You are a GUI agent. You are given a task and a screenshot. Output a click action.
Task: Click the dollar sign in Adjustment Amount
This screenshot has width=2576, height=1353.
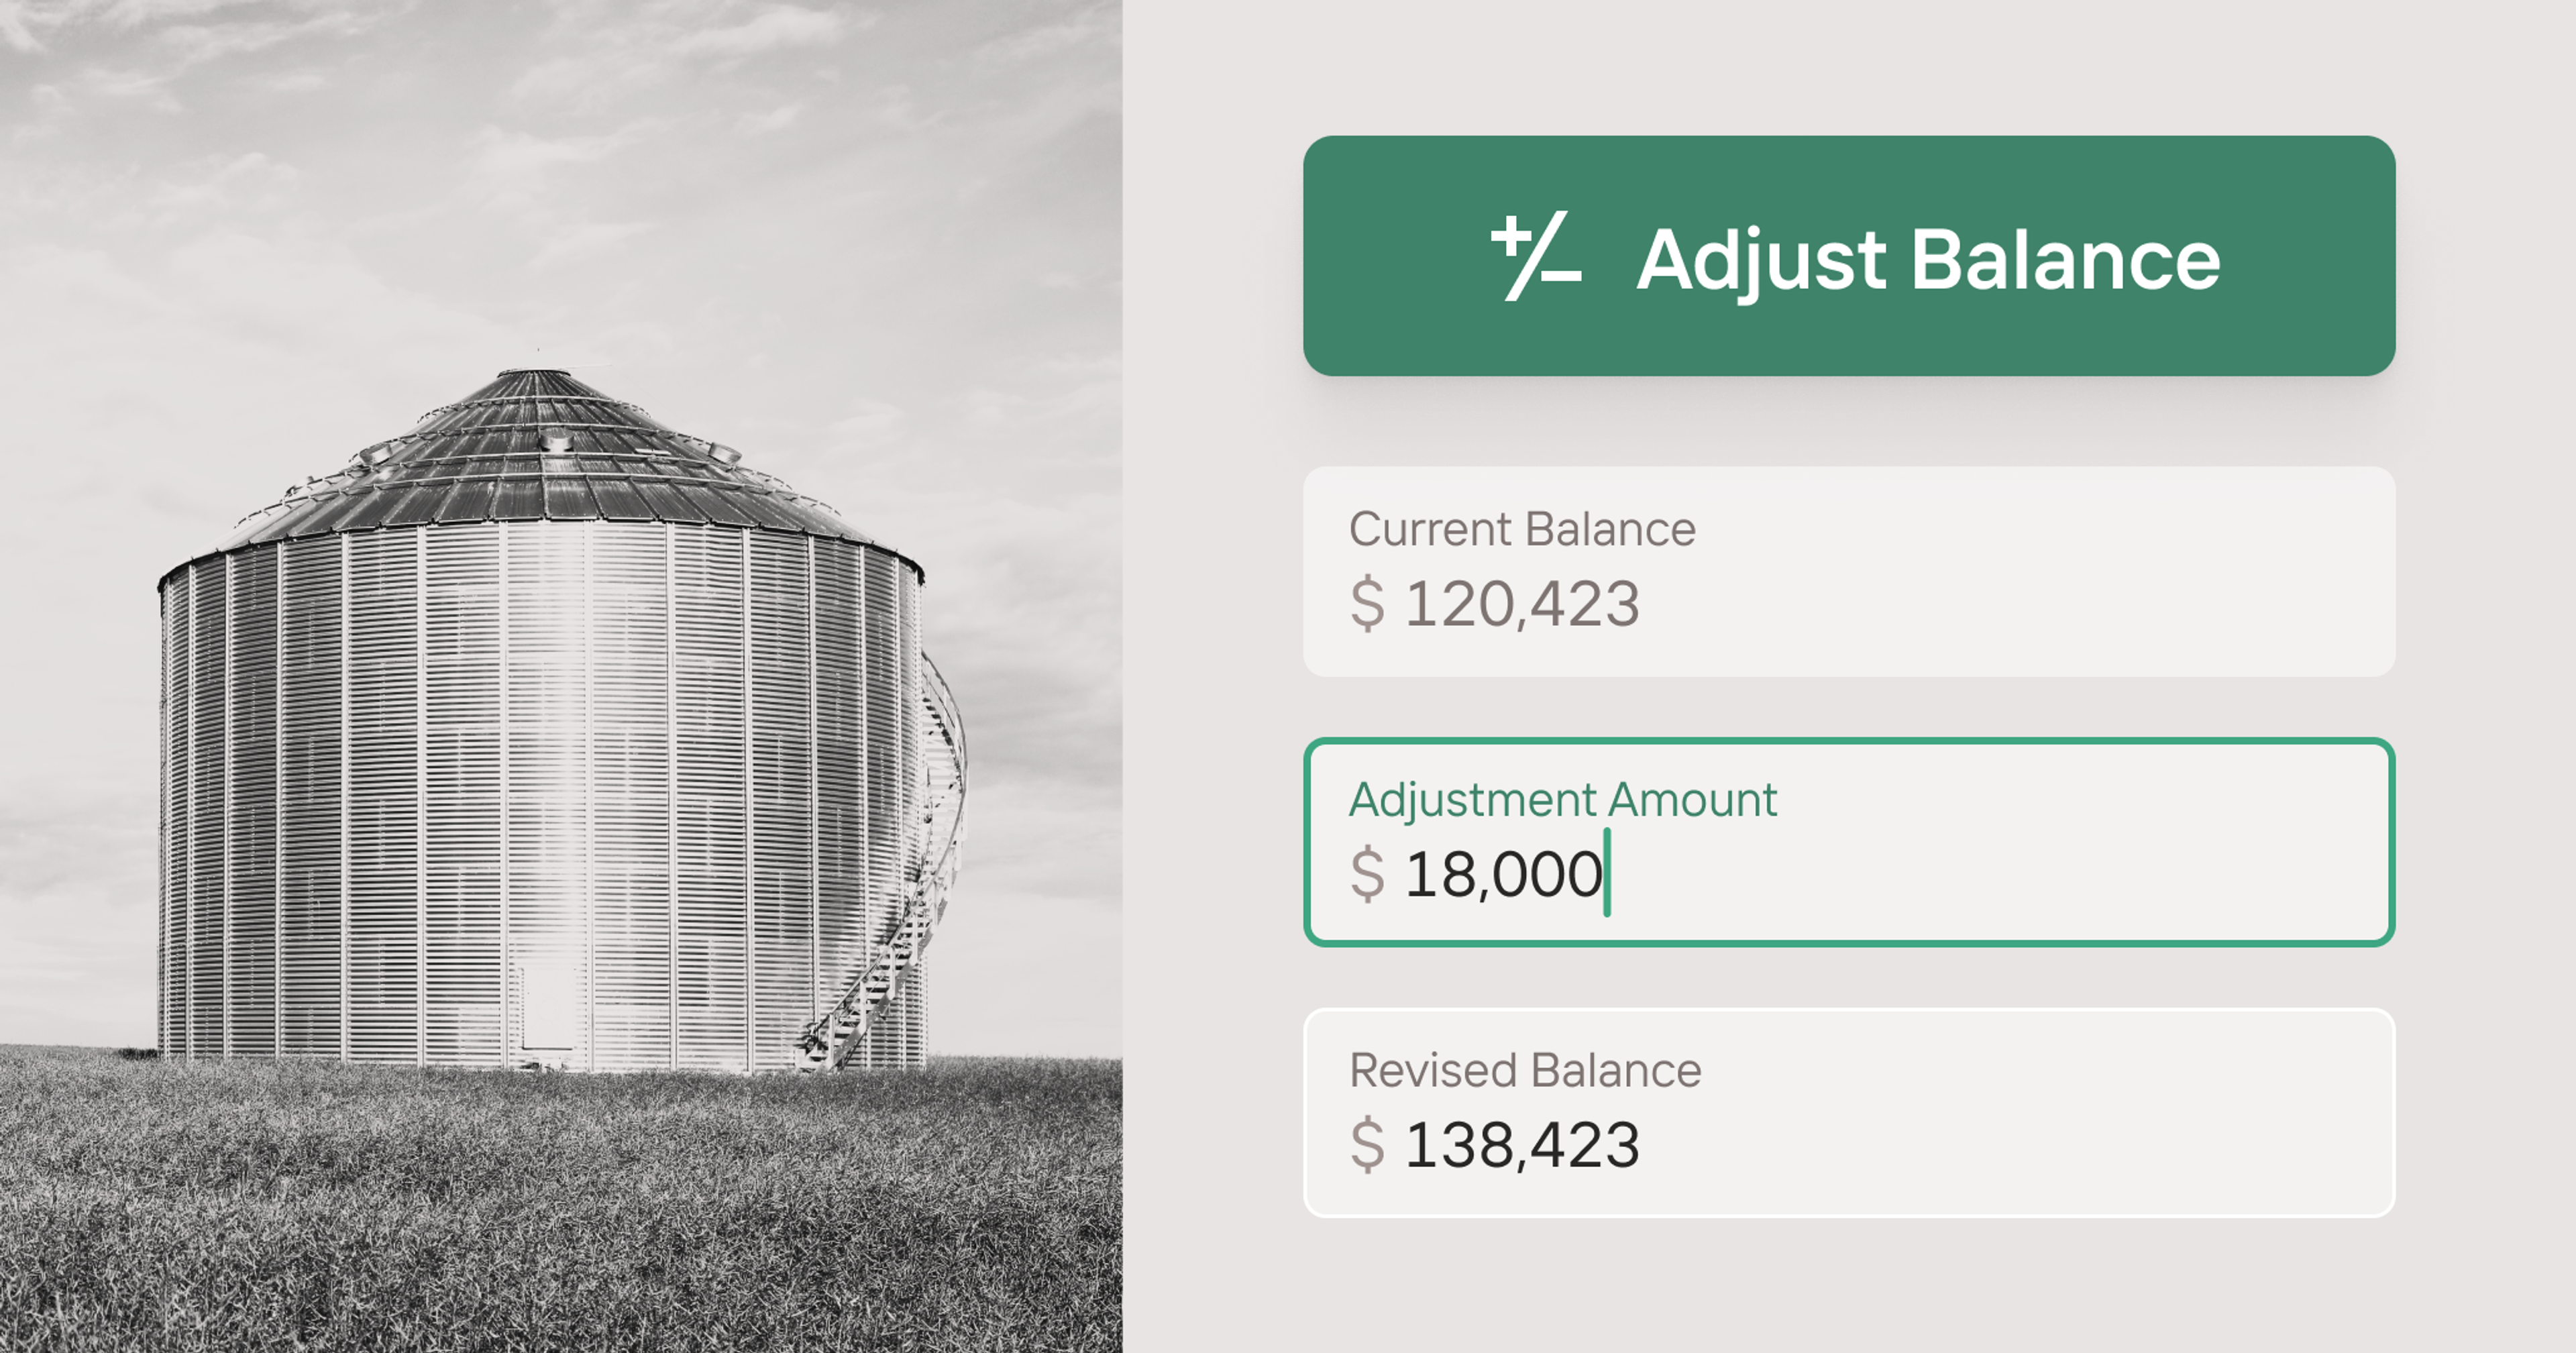pyautogui.click(x=1367, y=874)
